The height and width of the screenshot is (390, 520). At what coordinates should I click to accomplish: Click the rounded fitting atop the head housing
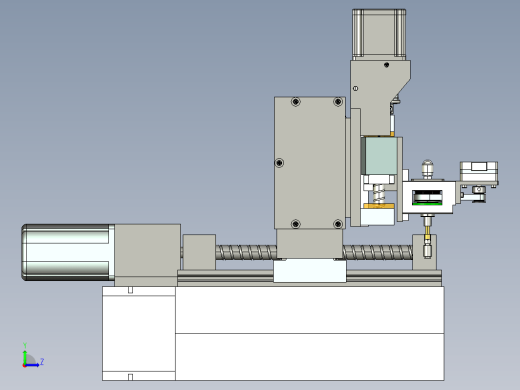point(427,170)
